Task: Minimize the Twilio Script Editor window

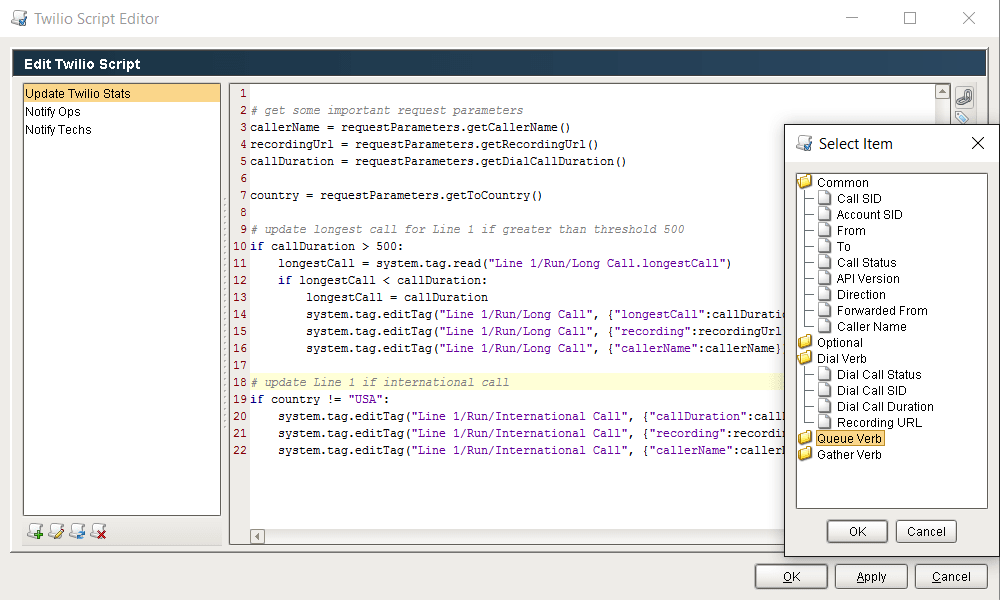Action: click(851, 18)
